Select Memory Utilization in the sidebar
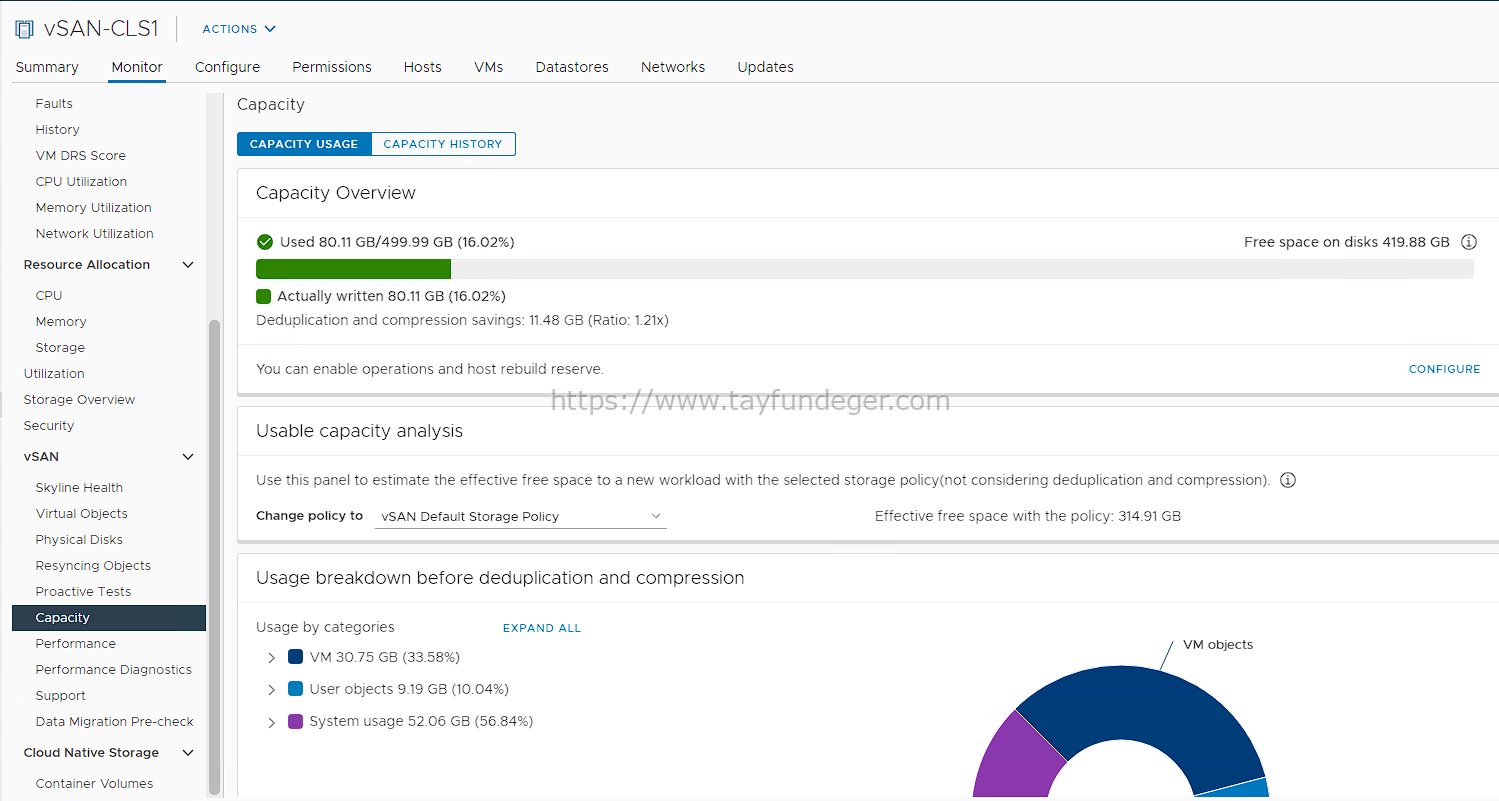The width and height of the screenshot is (1499, 801). [x=93, y=207]
